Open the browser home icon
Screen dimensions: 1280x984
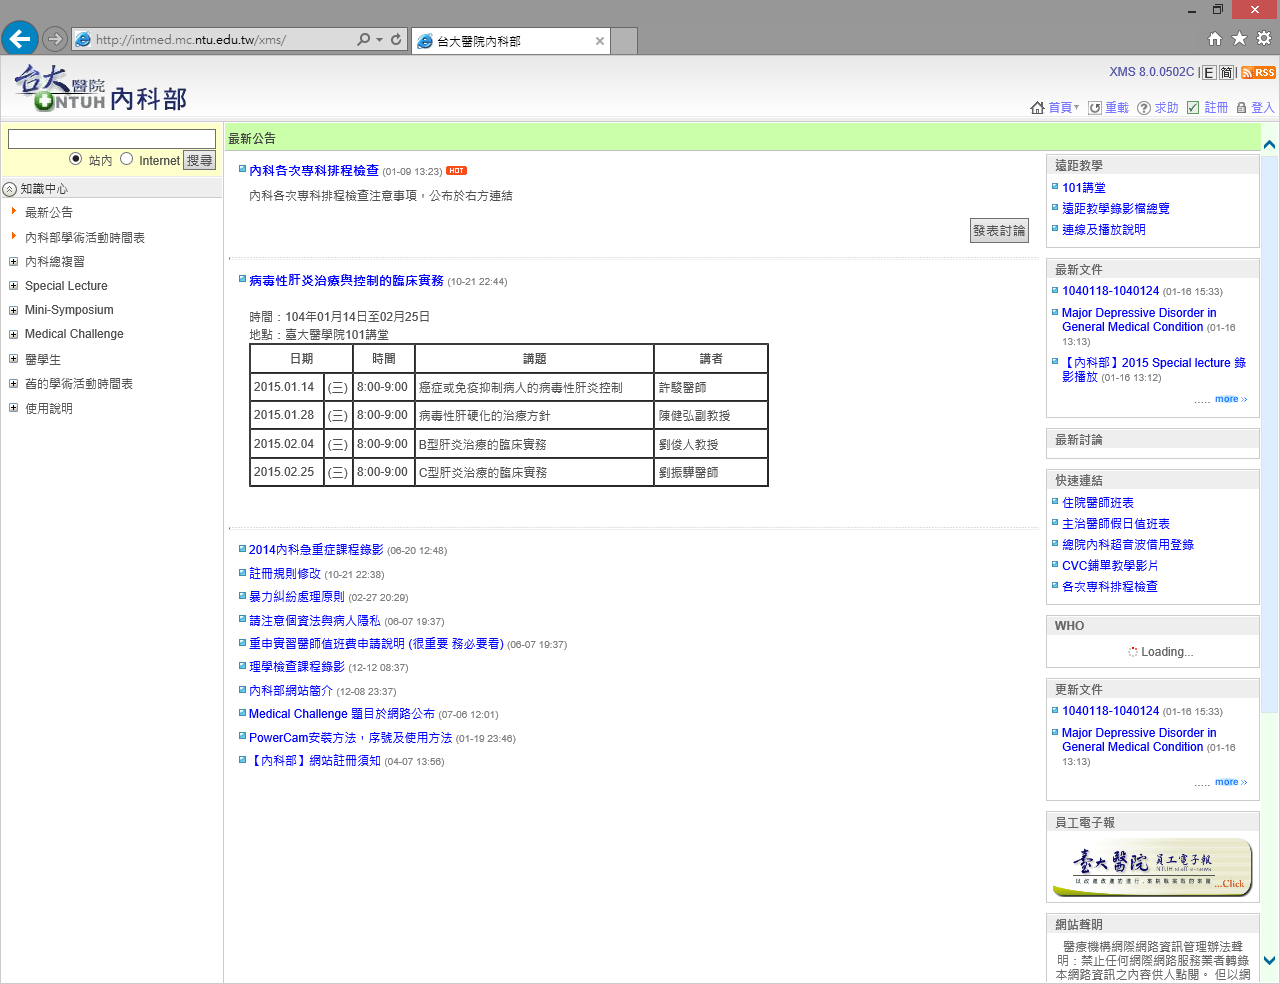pyautogui.click(x=1215, y=39)
